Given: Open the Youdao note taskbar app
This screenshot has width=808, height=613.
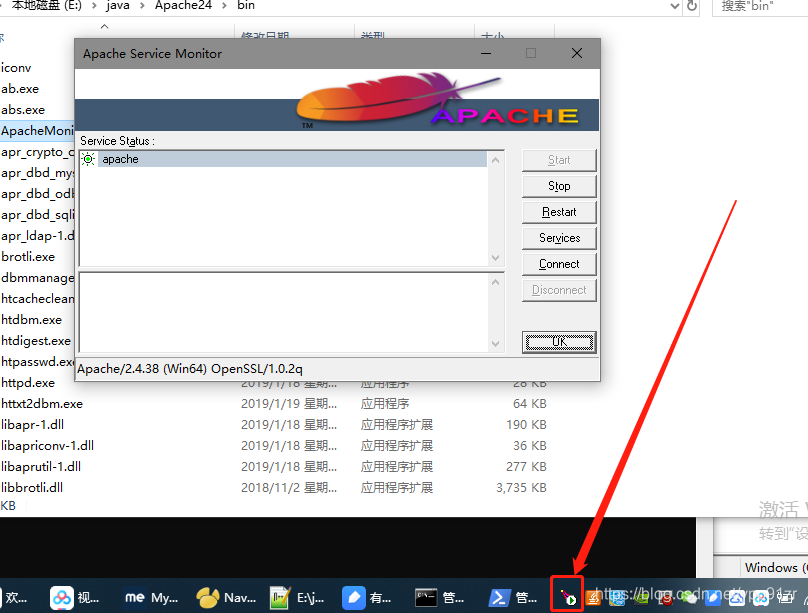Looking at the screenshot, I should (x=367, y=598).
